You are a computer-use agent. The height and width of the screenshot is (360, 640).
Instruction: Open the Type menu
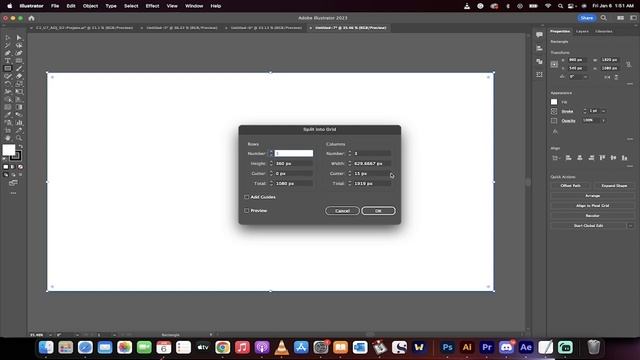point(111,6)
